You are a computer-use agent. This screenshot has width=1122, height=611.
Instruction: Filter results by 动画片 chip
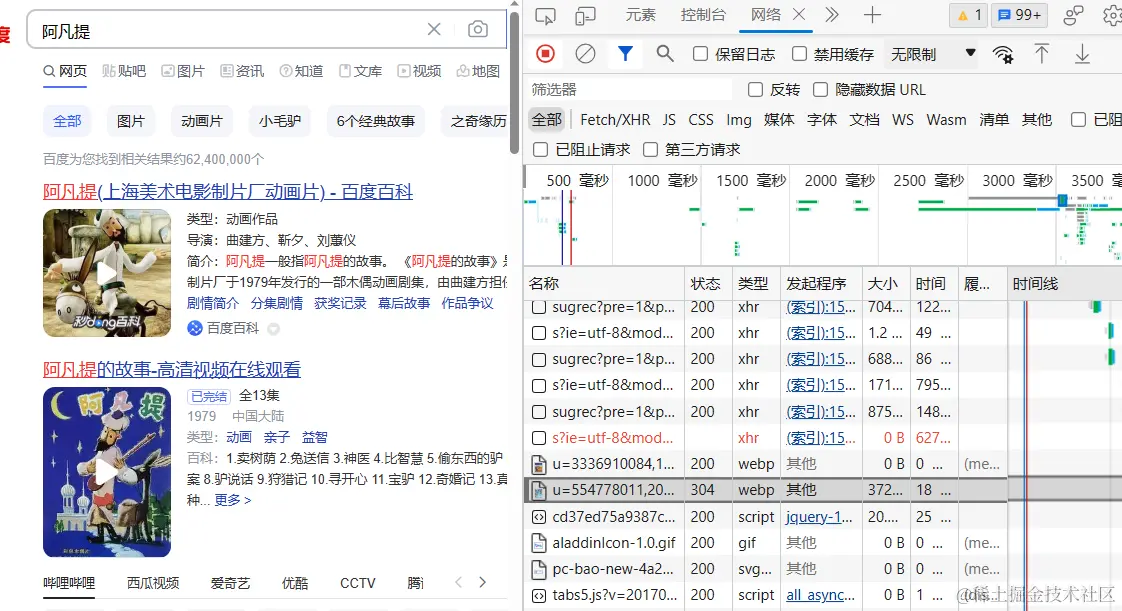point(202,121)
